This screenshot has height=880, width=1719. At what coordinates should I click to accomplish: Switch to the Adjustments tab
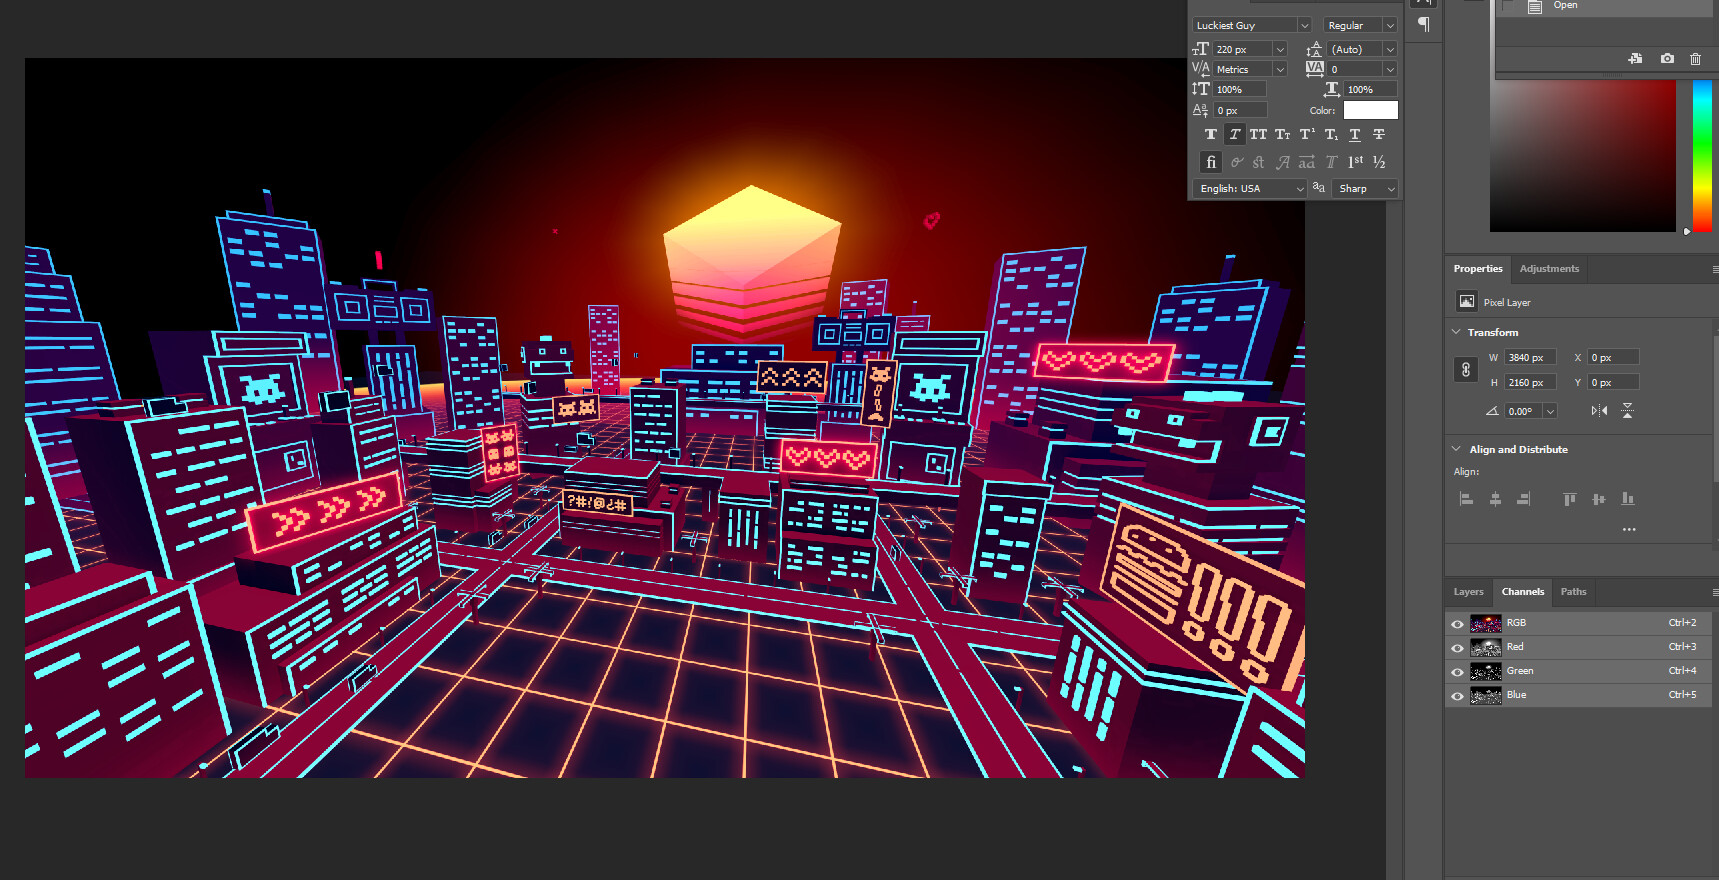click(1549, 269)
